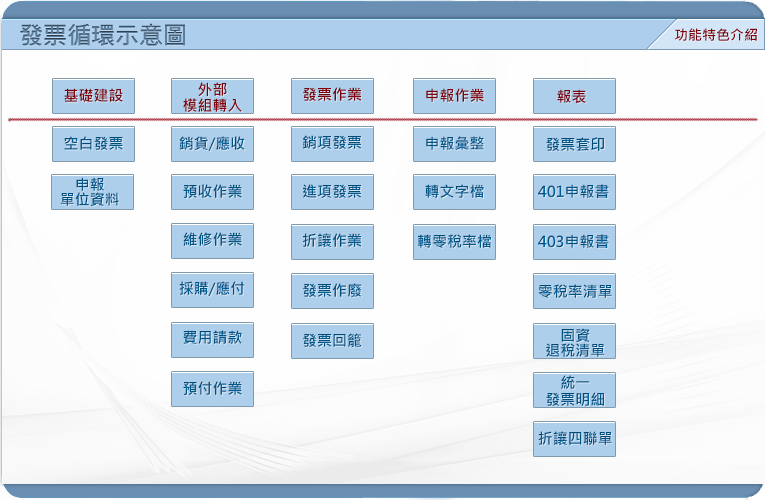Open 預收作業
Screen dimensions: 769x500
212,192
